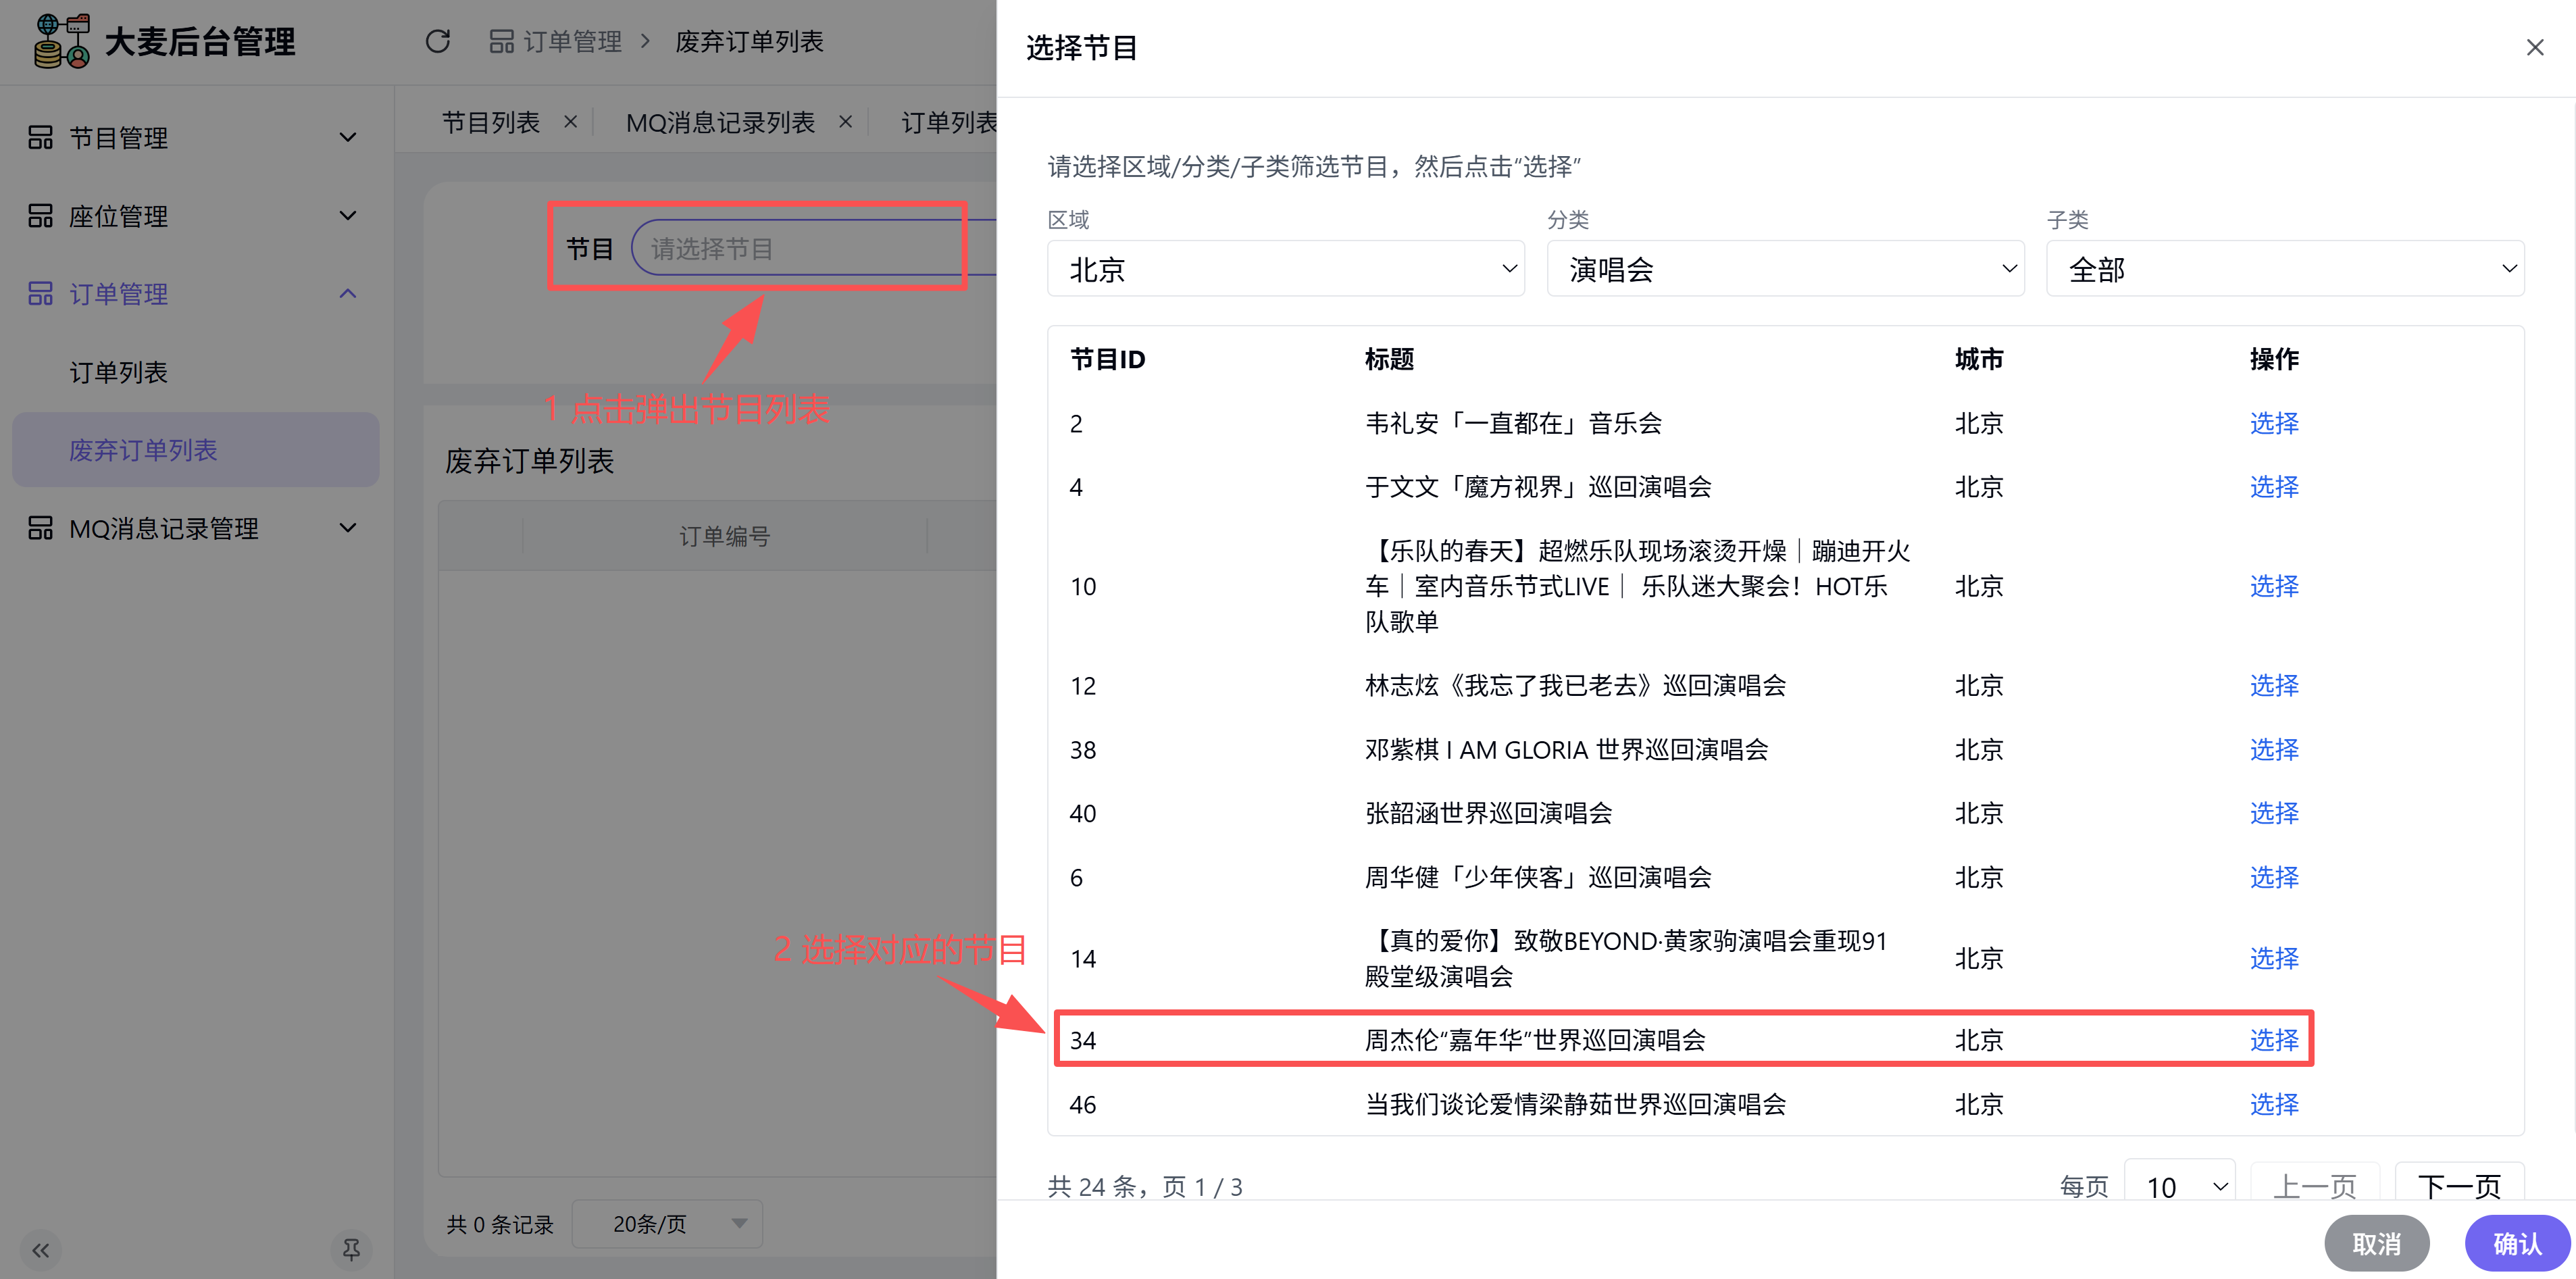The image size is (2576, 1279).
Task: Click the refresh icon in header
Action: pos(438,41)
